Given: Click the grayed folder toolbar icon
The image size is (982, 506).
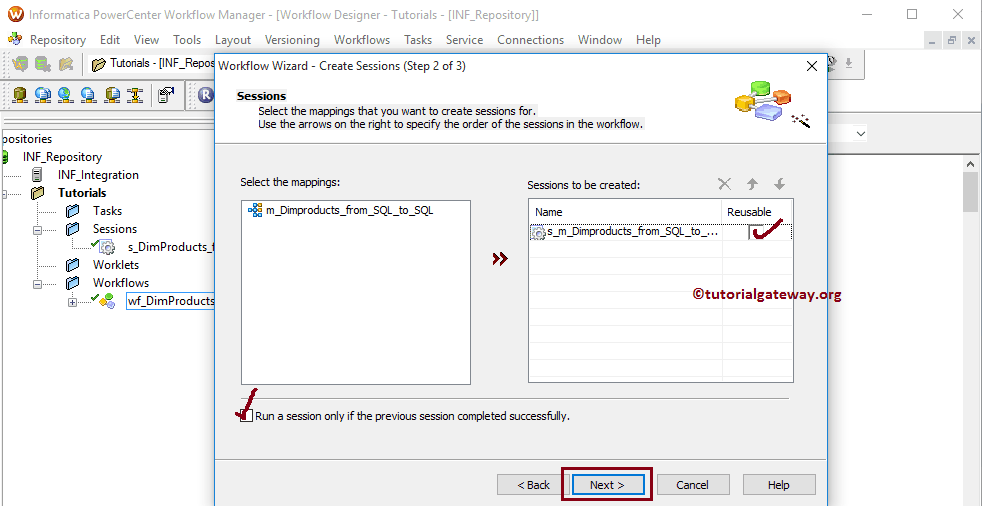Looking at the screenshot, I should pos(66,63).
